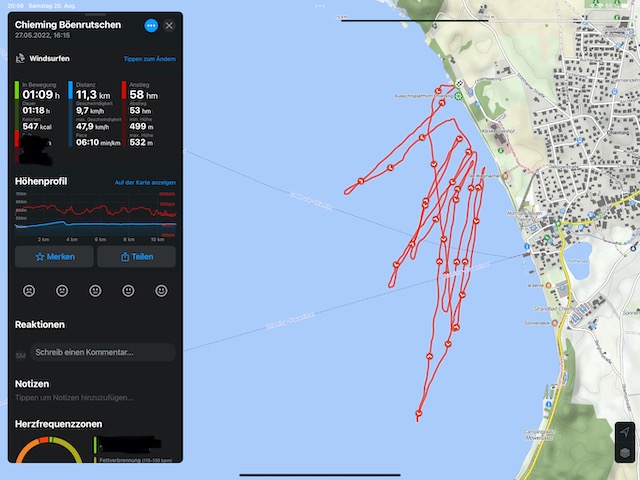Click Auf der Karte anzeigen link
Image resolution: width=640 pixels, height=480 pixels.
[145, 182]
